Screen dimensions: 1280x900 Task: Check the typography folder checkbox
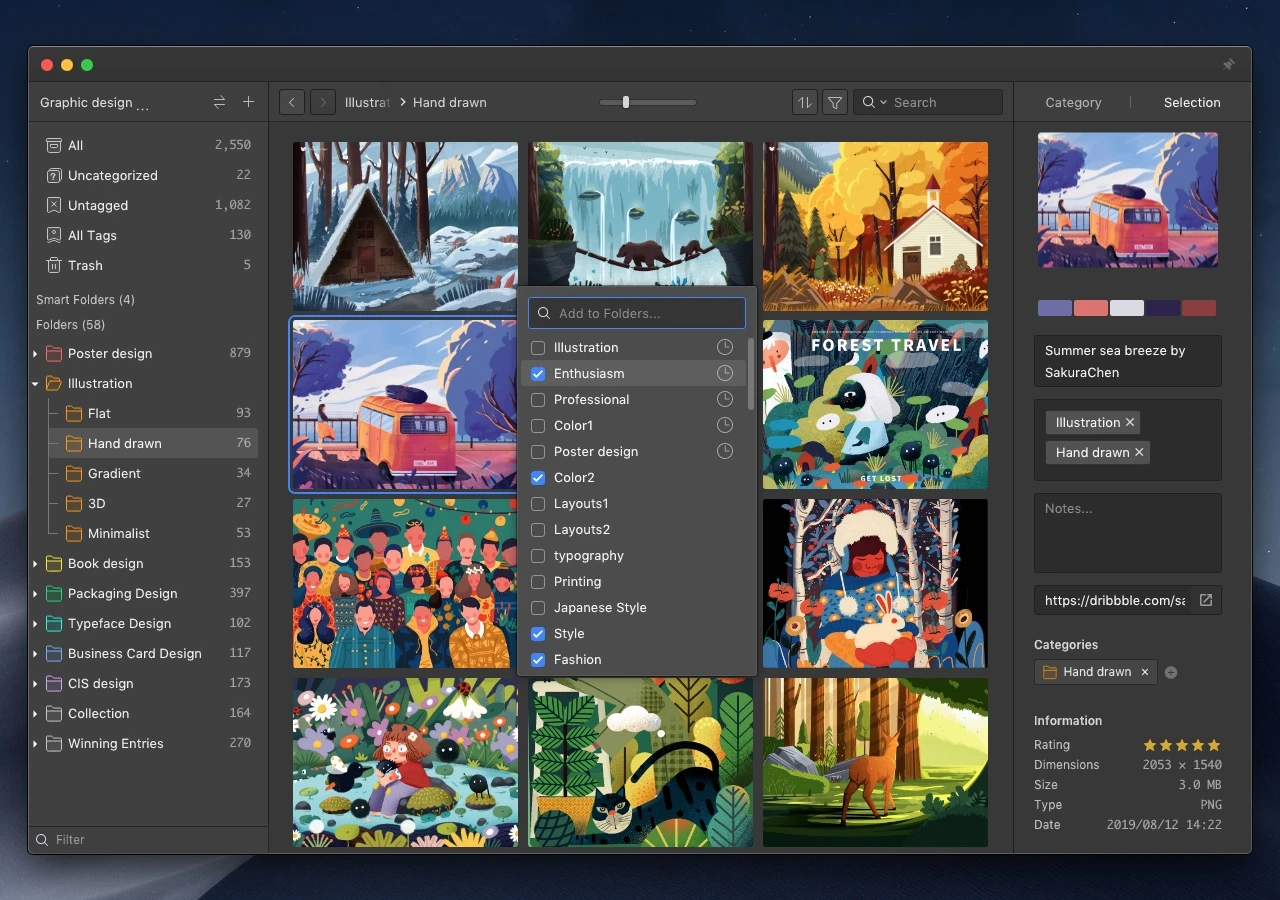(538, 555)
